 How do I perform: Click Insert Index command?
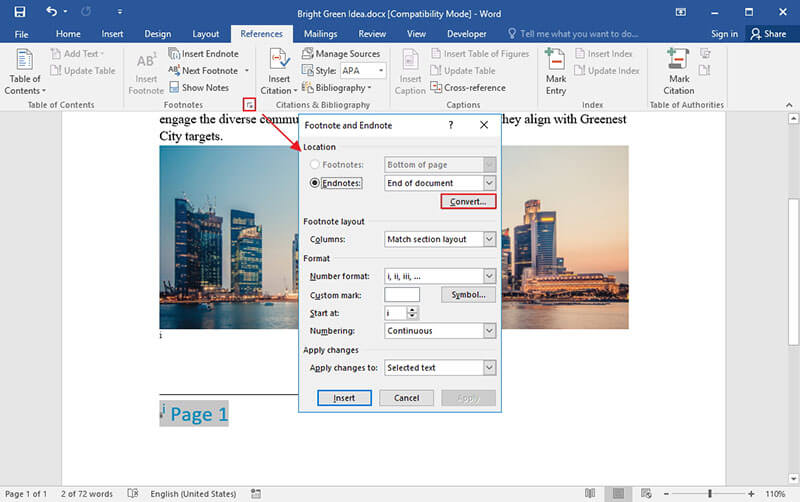click(604, 54)
